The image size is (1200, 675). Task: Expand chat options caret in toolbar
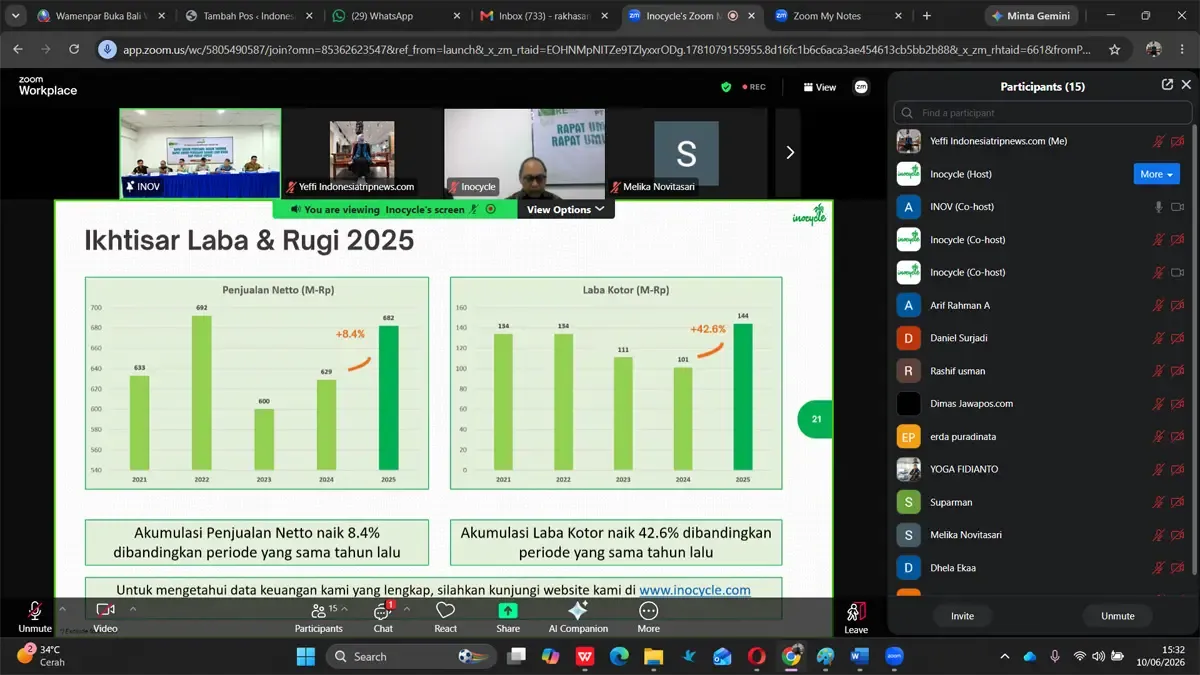pos(407,608)
